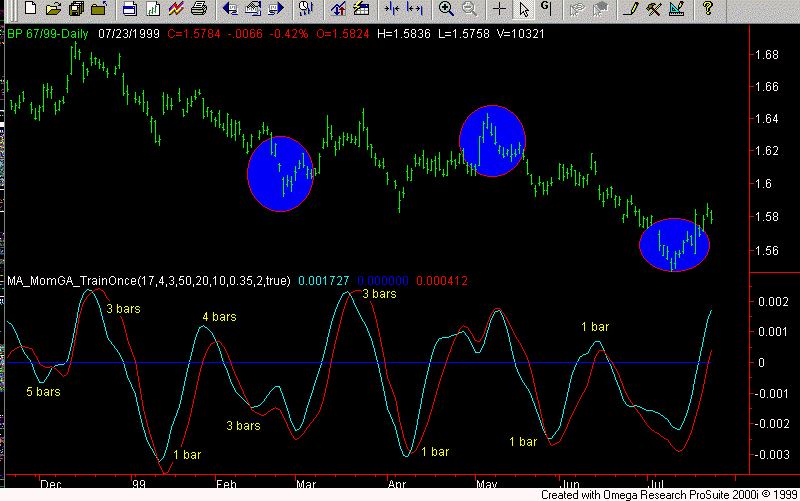Go to the previous workspace arrow icon
Viewport: 800px width, 501px height.
pyautogui.click(x=230, y=8)
